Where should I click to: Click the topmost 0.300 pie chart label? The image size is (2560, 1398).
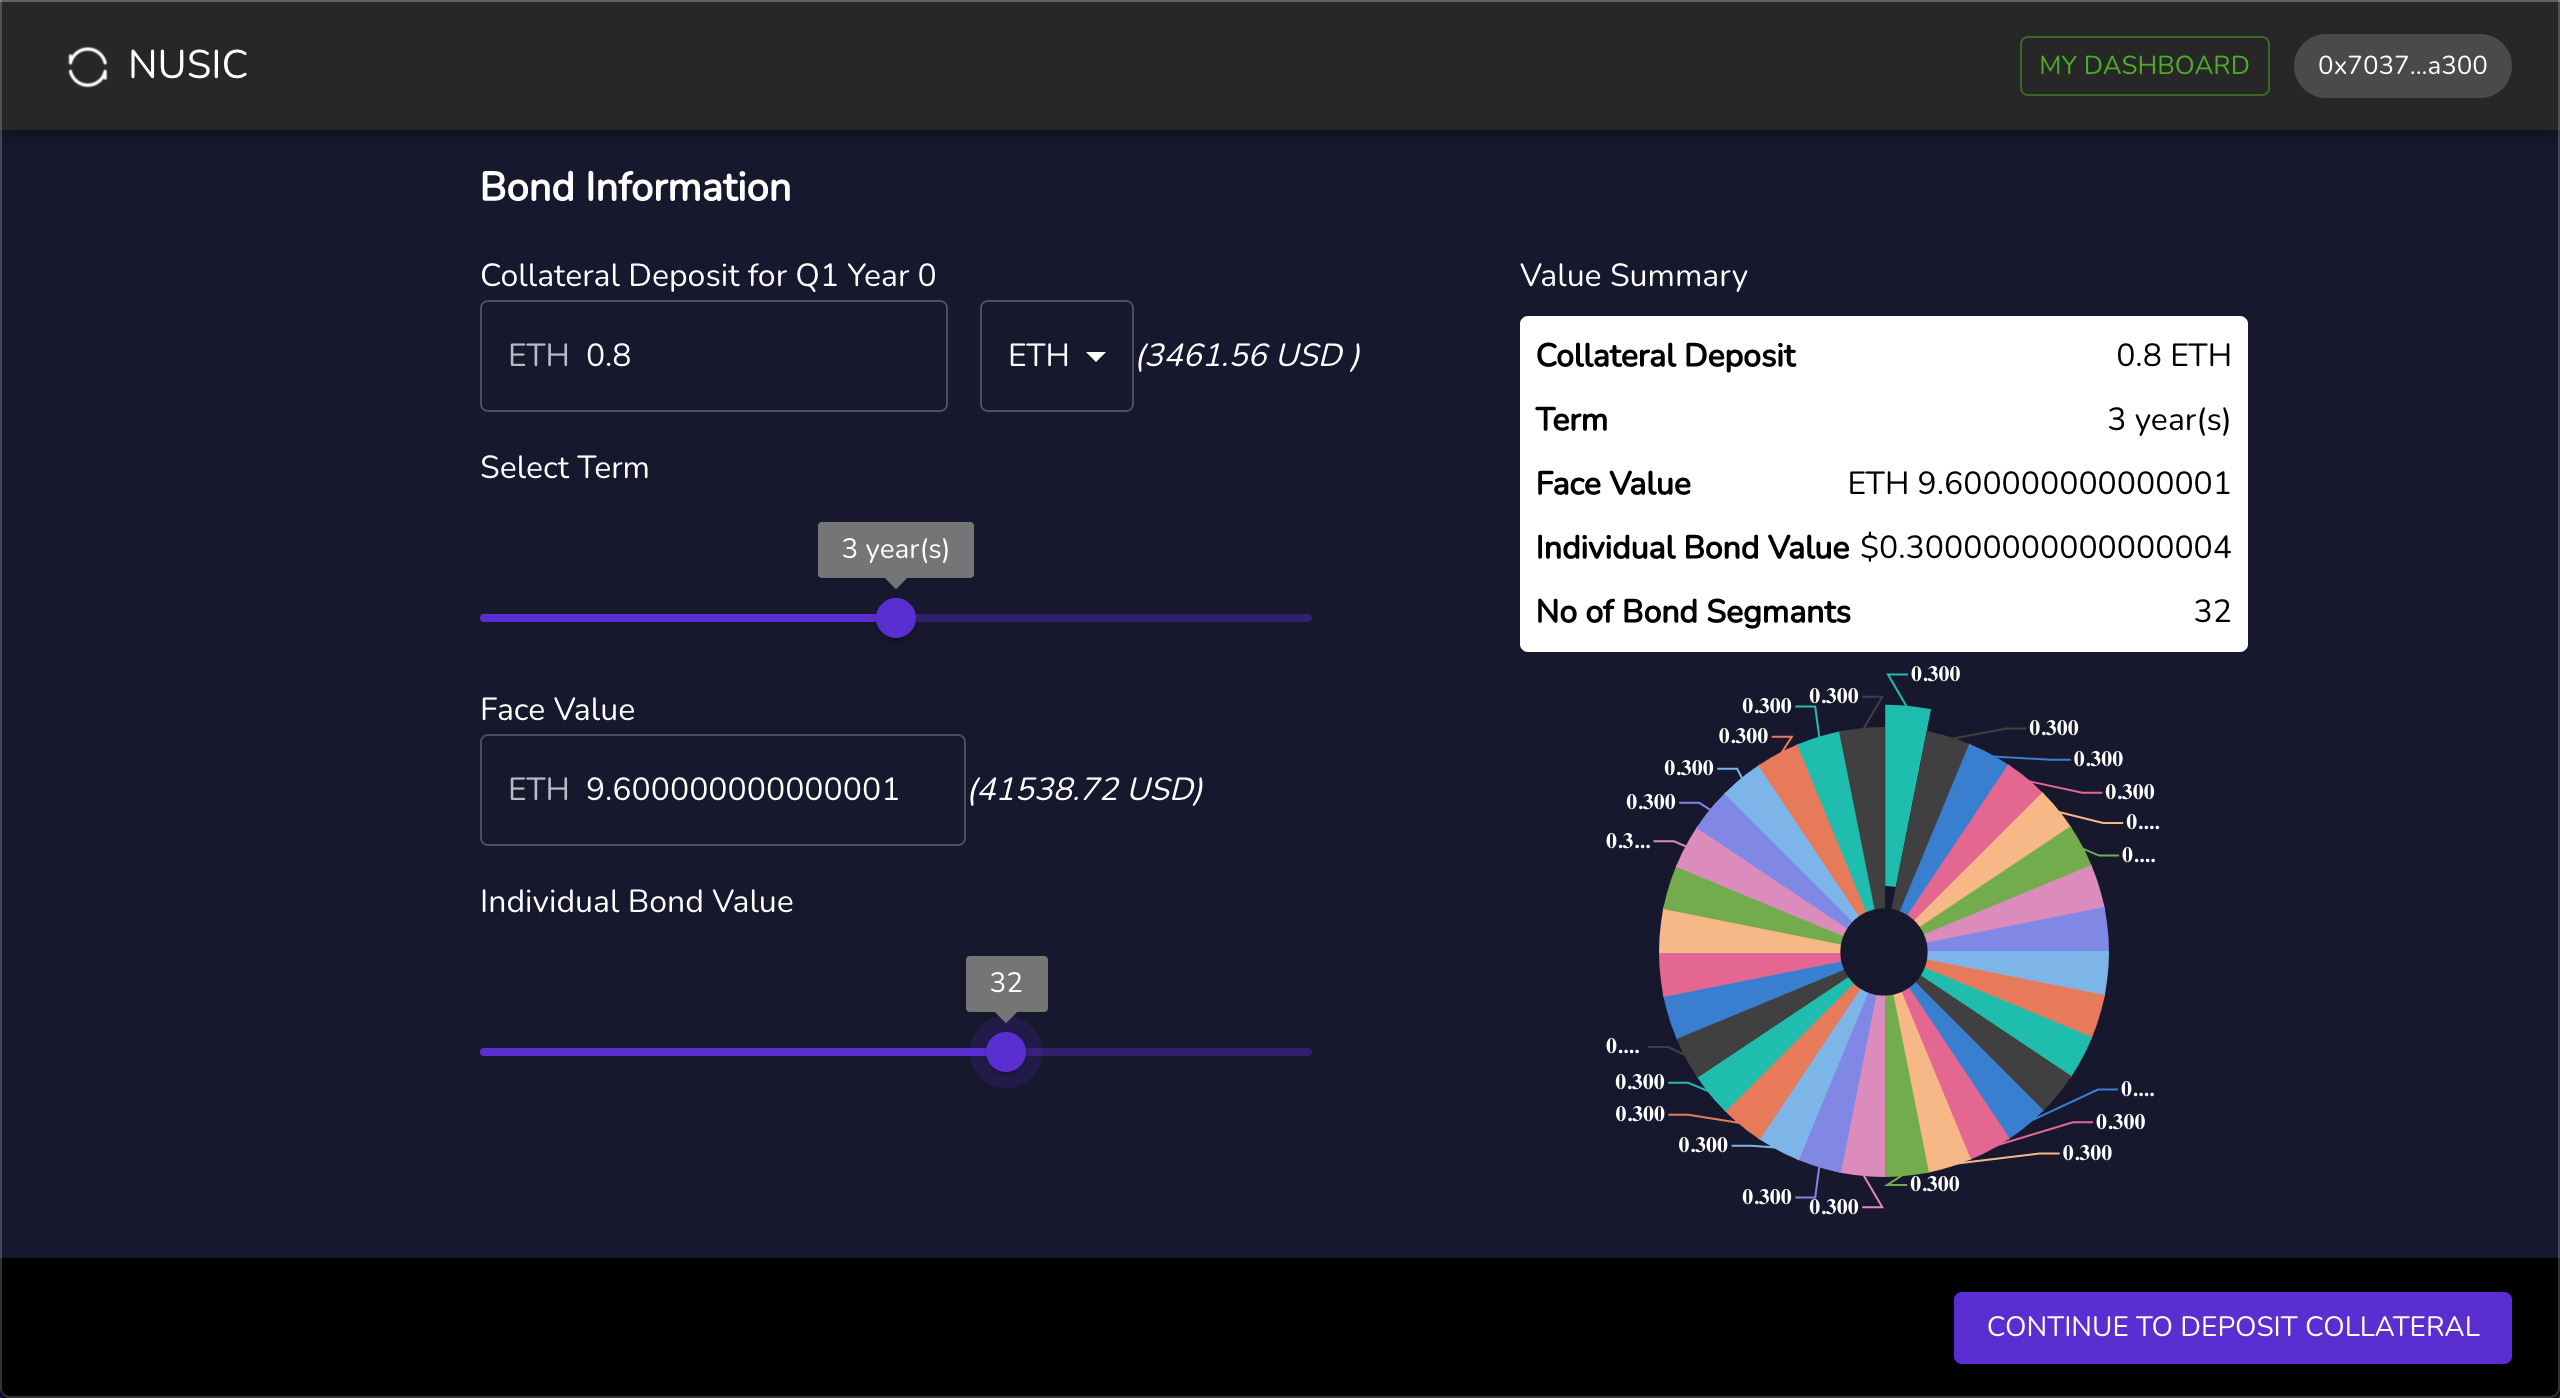(x=1935, y=674)
